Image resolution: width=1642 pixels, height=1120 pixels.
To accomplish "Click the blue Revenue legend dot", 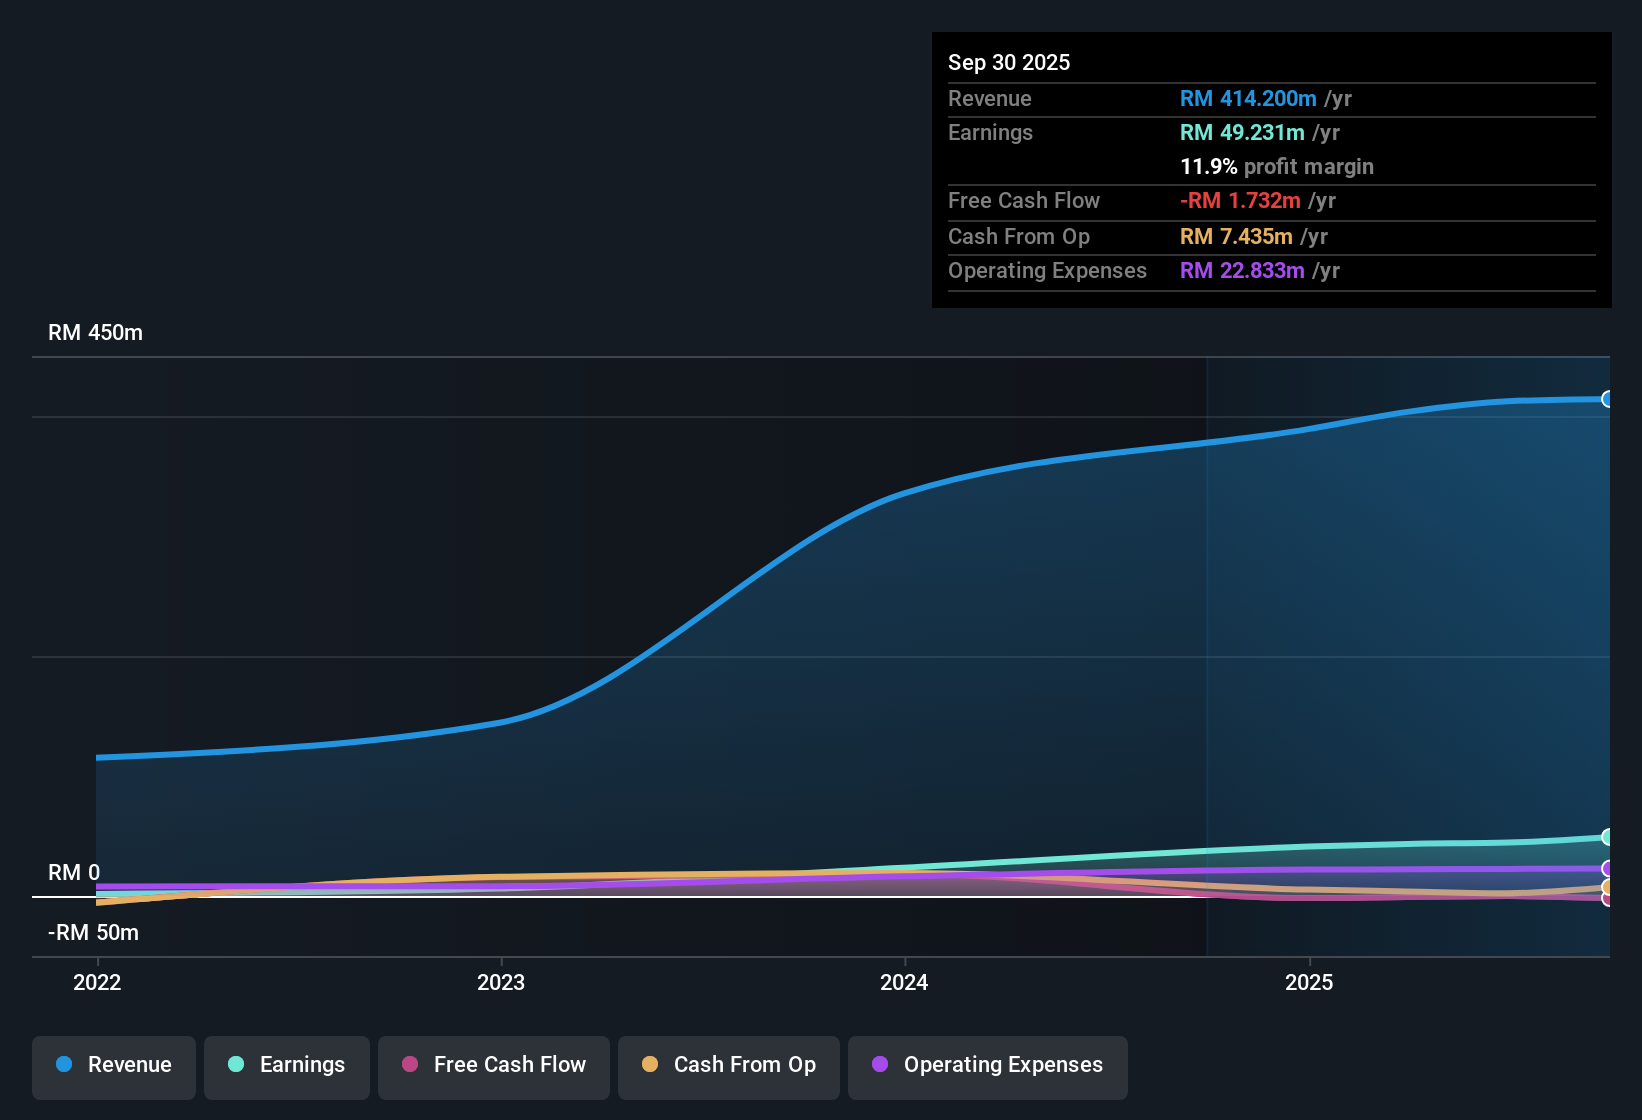I will point(62,1065).
